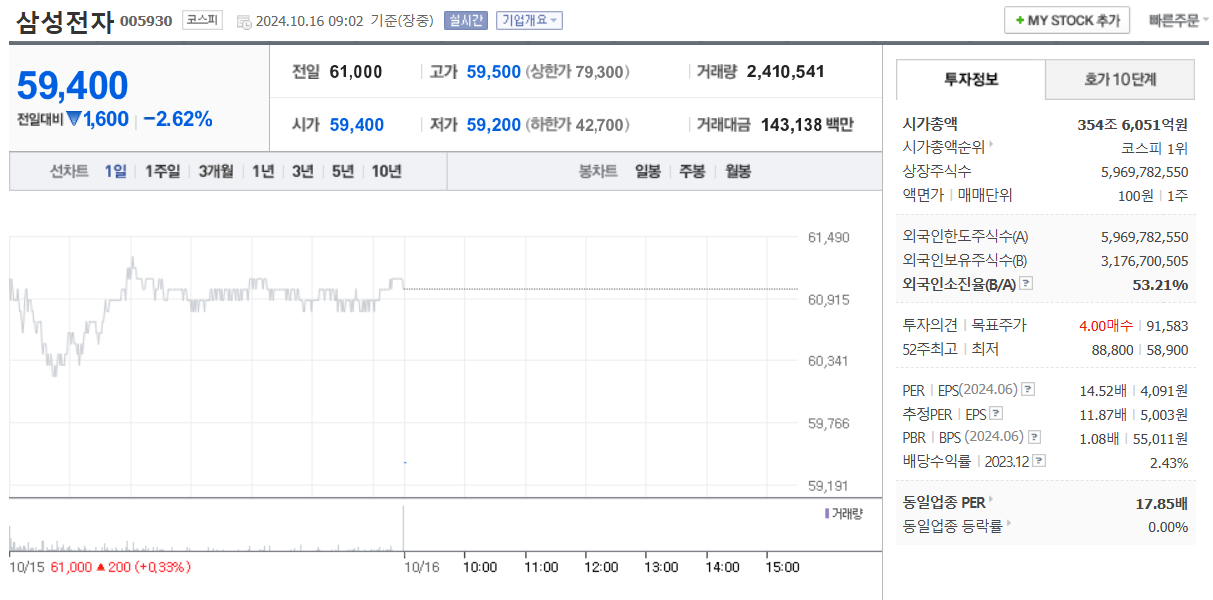Screen dimensions: 1213x600
Task: Click help icon next to 배당수익률 2023.12
Action: (x=1039, y=461)
